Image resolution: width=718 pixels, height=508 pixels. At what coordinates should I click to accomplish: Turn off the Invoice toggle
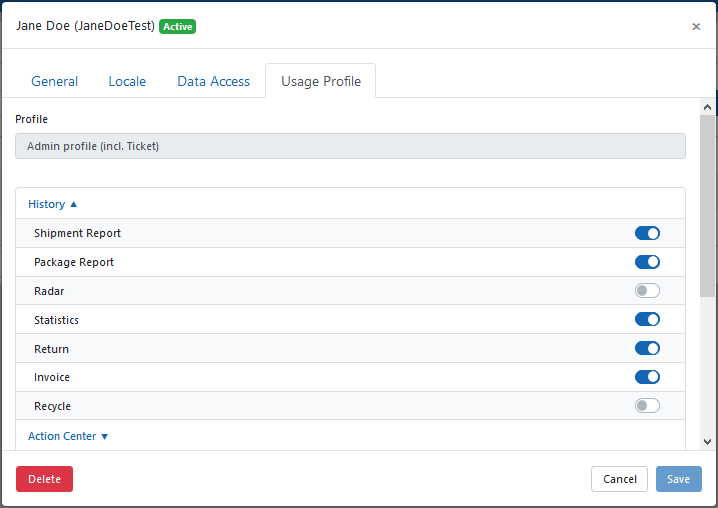[x=647, y=377]
